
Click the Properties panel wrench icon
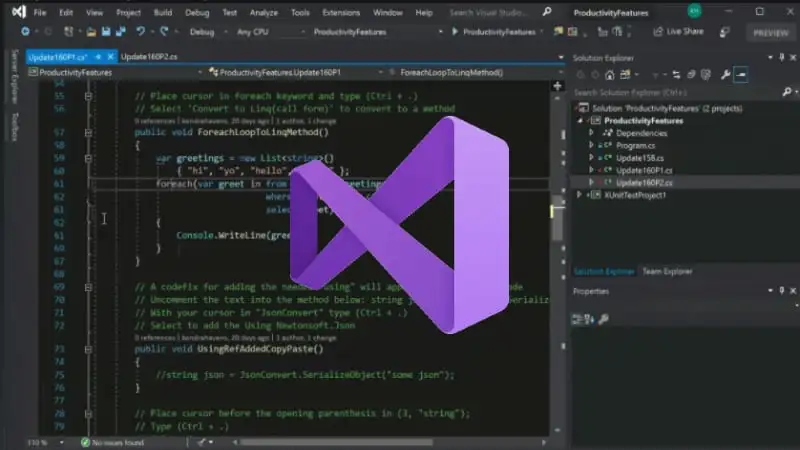603,319
